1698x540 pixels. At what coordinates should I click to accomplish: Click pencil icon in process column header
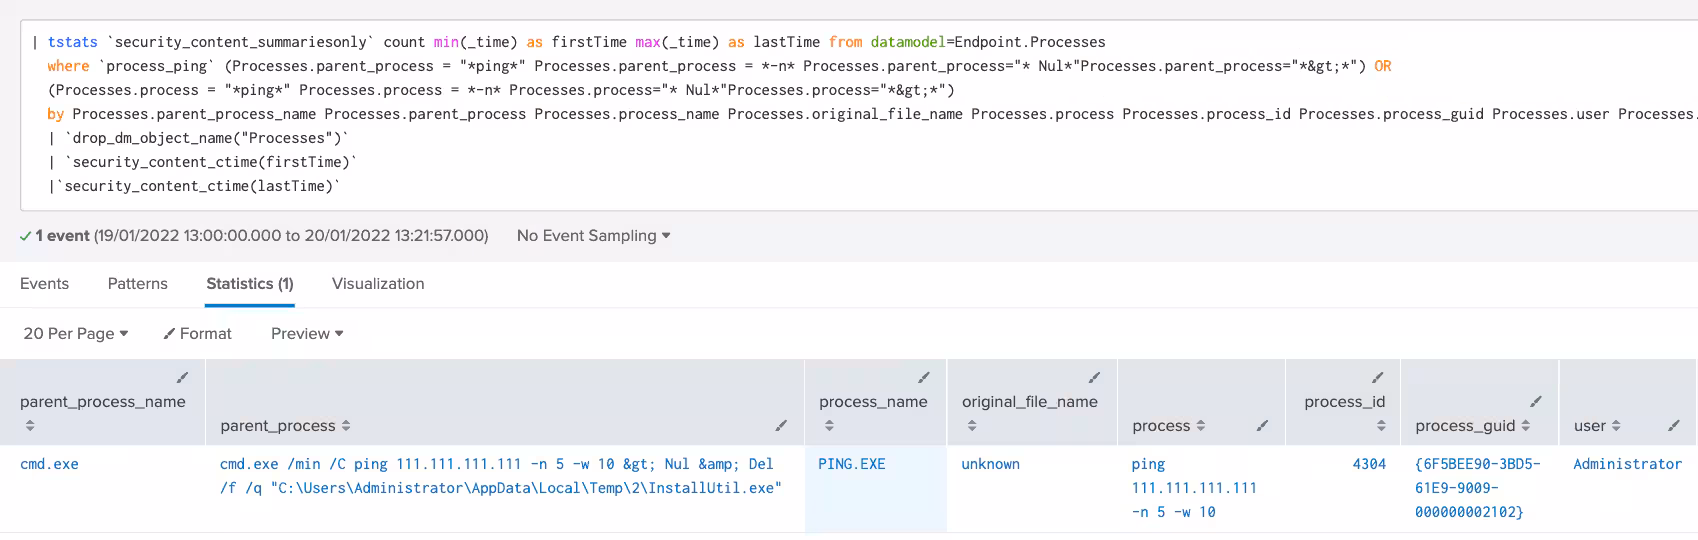pos(1262,426)
